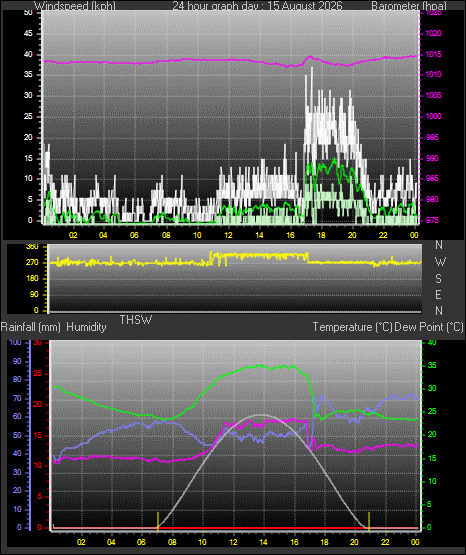466x555 pixels.
Task: Click the 18 hour label under windspeed graph
Action: coord(321,235)
